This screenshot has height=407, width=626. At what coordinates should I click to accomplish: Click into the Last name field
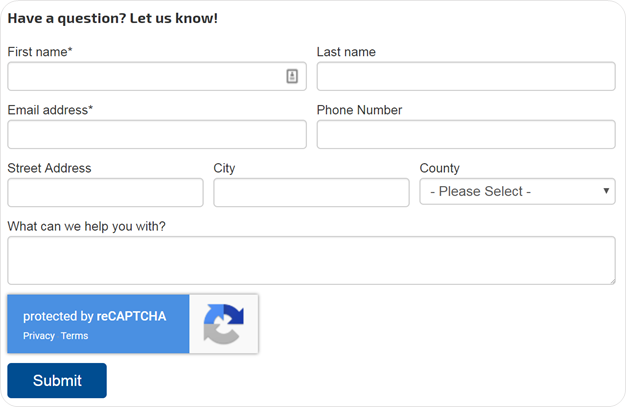click(466, 76)
